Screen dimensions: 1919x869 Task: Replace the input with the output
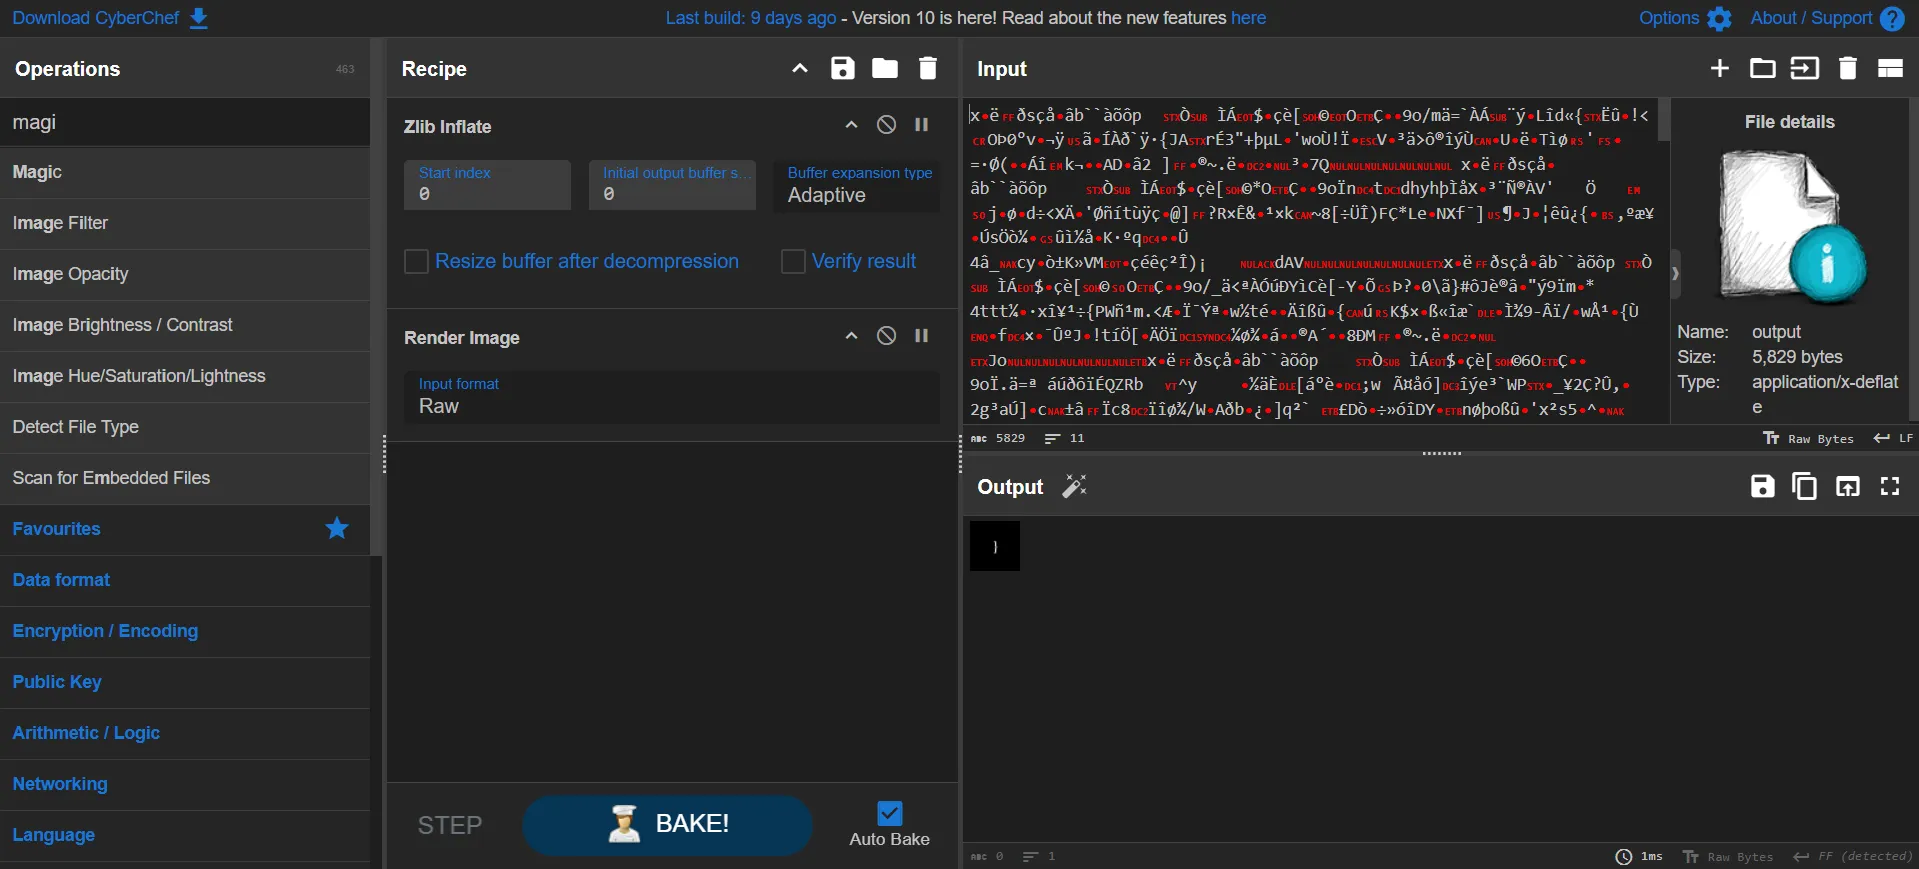coord(1848,486)
